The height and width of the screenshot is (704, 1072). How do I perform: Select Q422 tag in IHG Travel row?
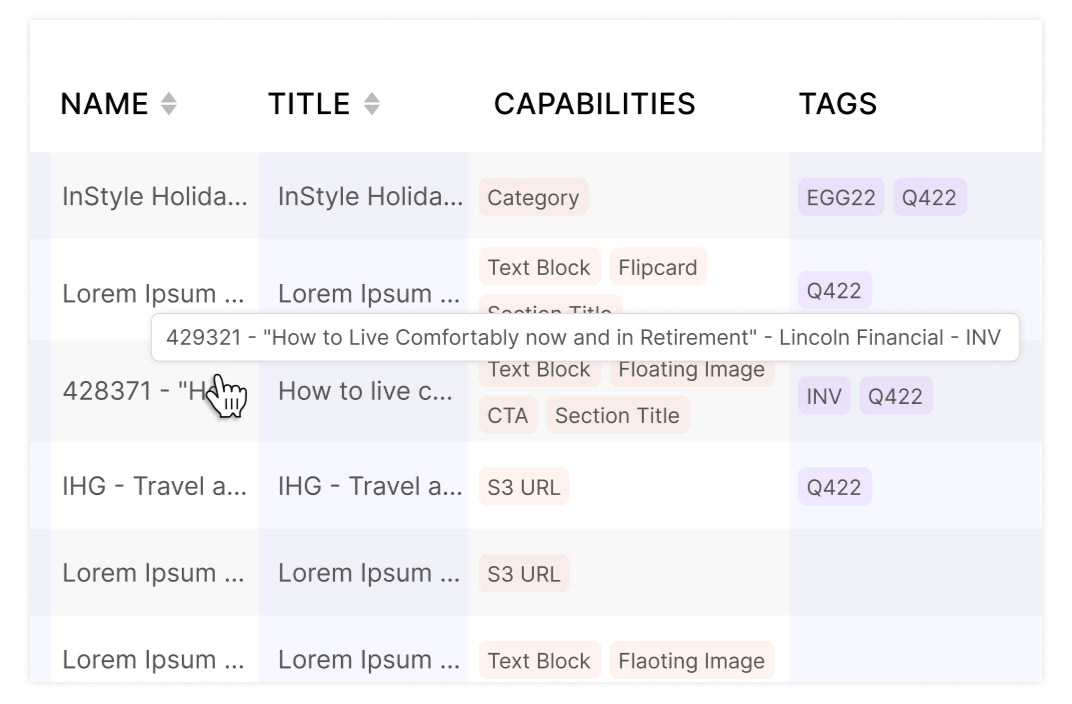pos(834,487)
